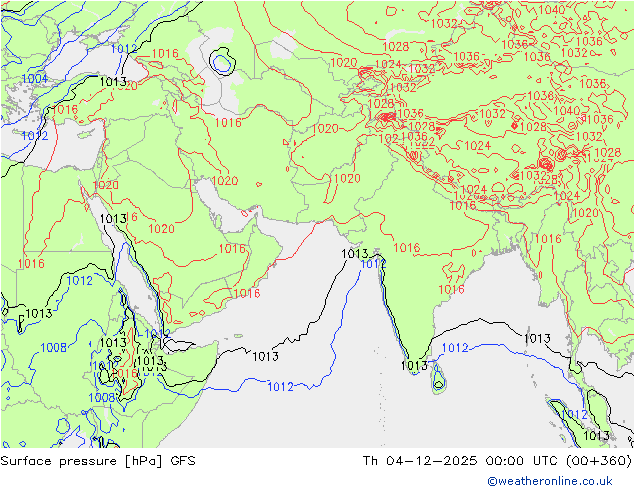This screenshot has width=634, height=490.
Task: Click the black 1013 label near Black Sea
Action: 113,82
